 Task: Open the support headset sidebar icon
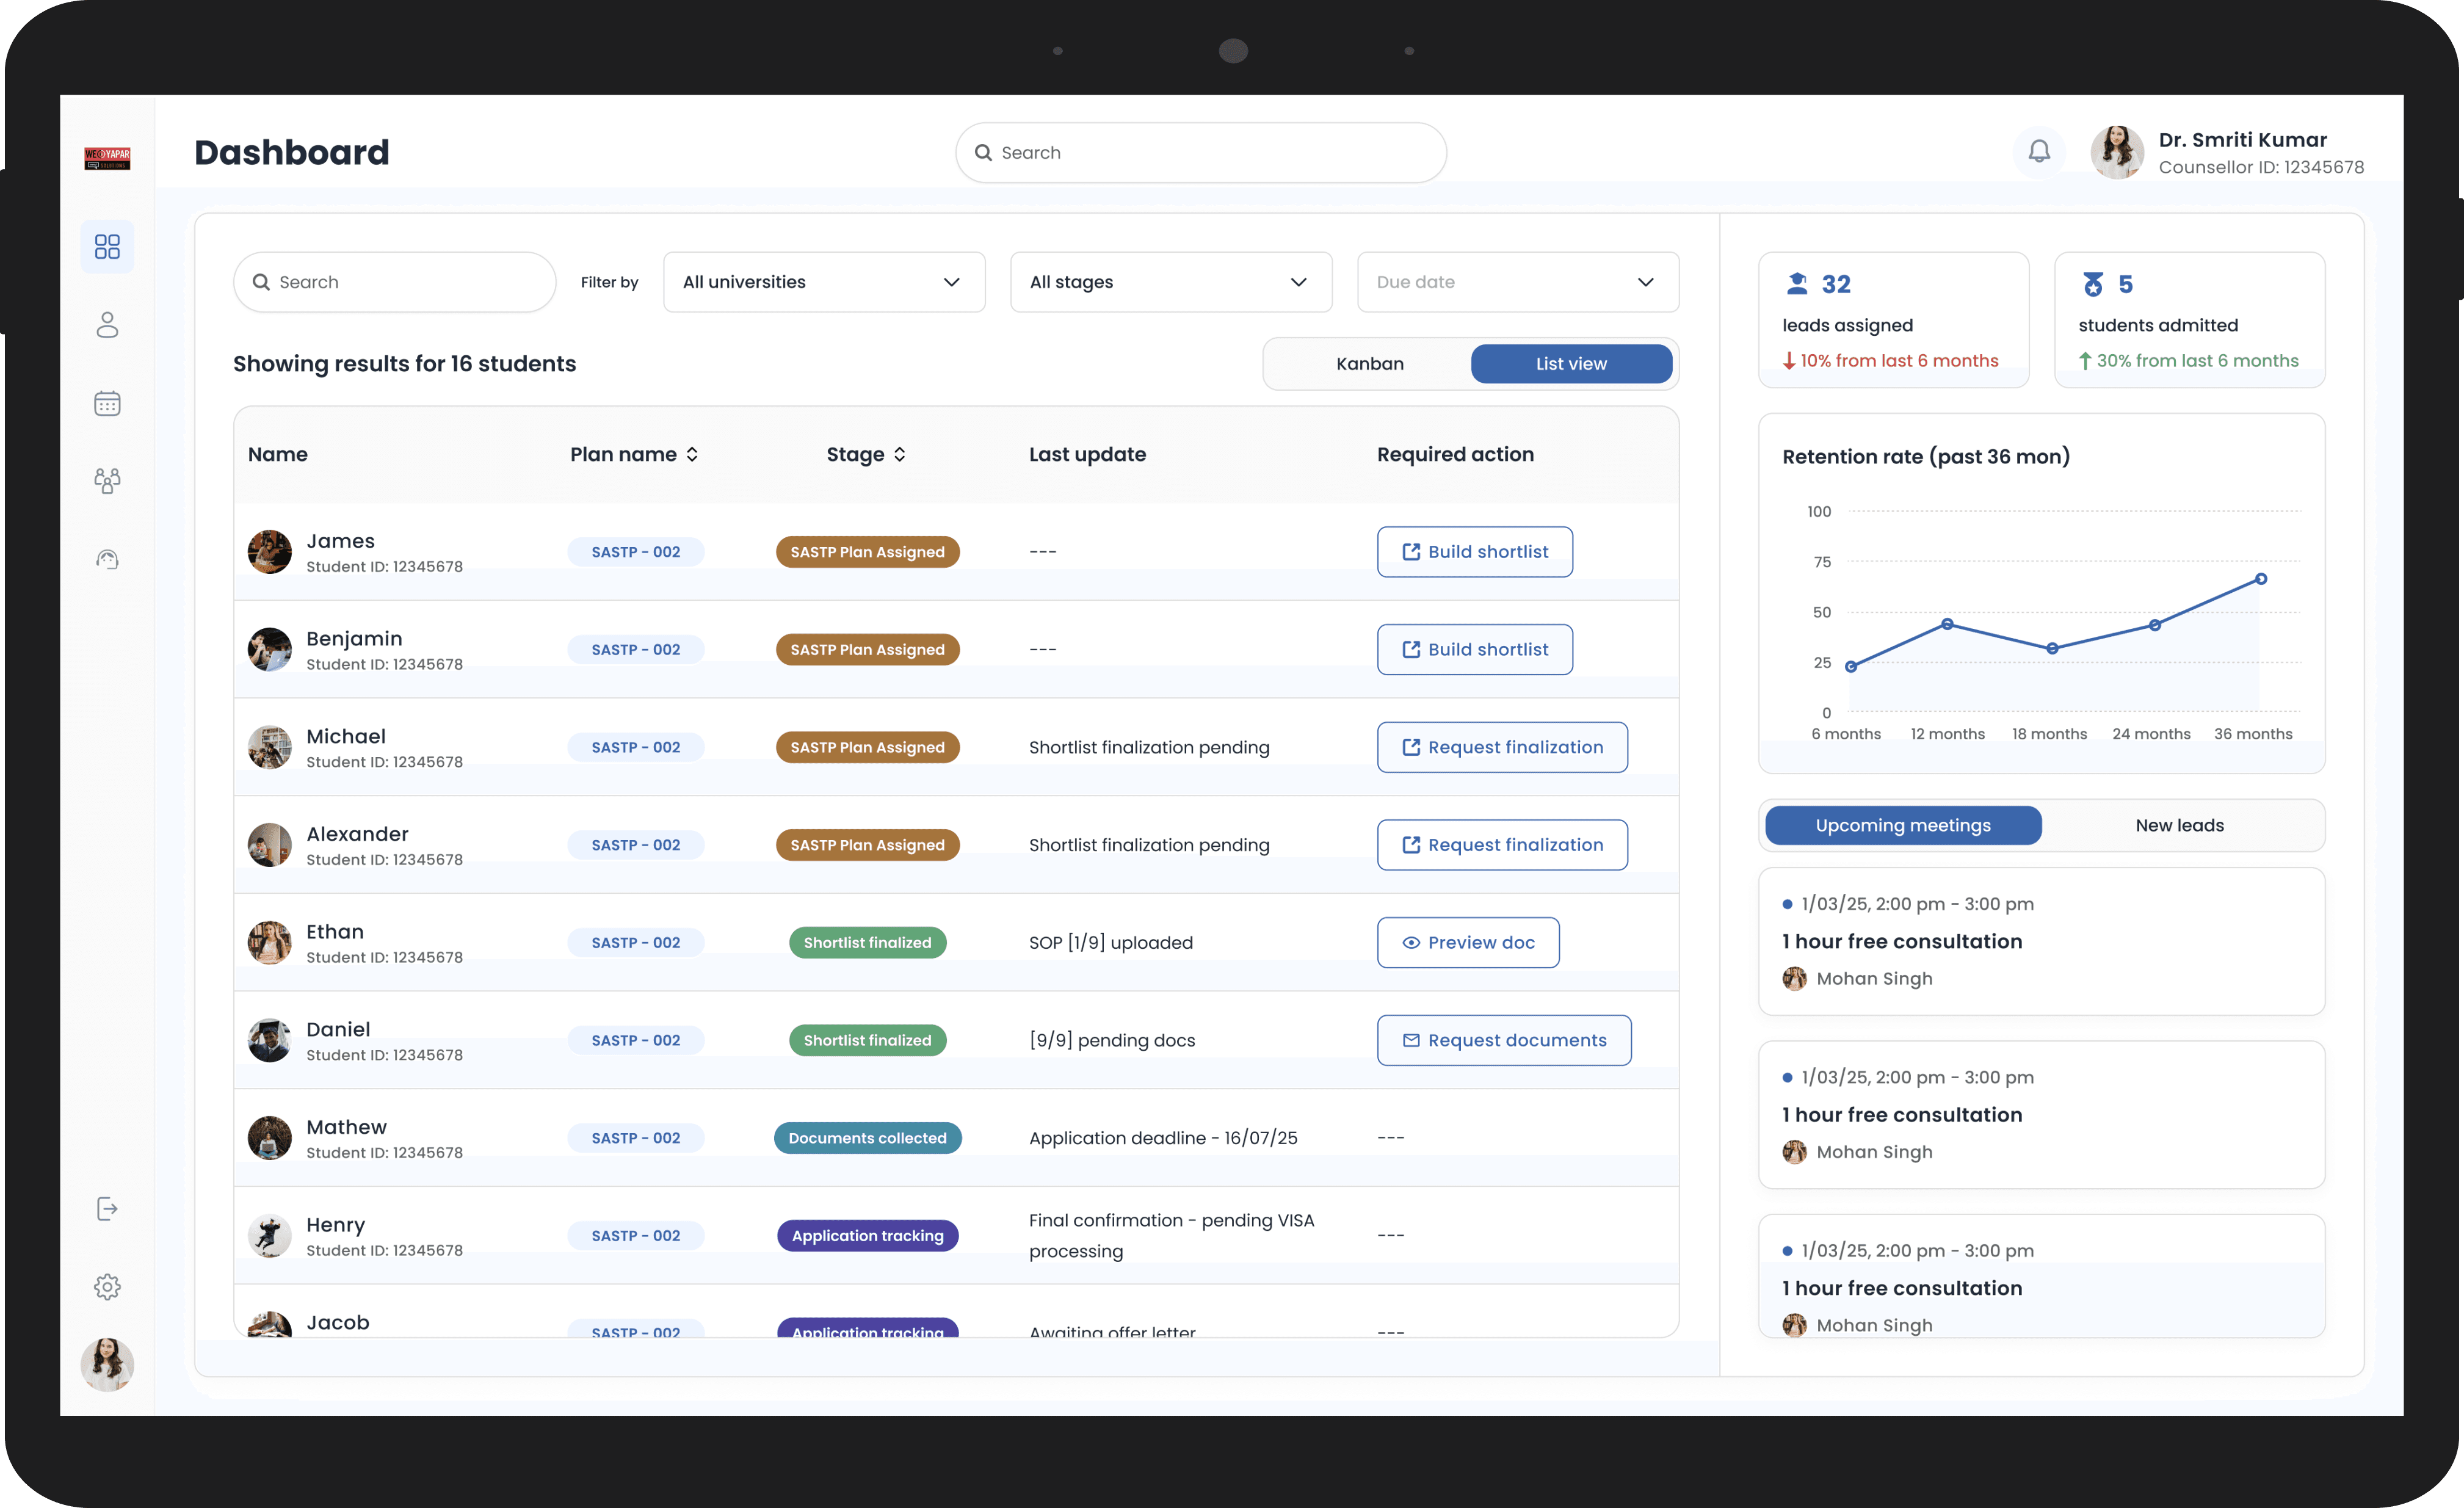pyautogui.click(x=107, y=559)
